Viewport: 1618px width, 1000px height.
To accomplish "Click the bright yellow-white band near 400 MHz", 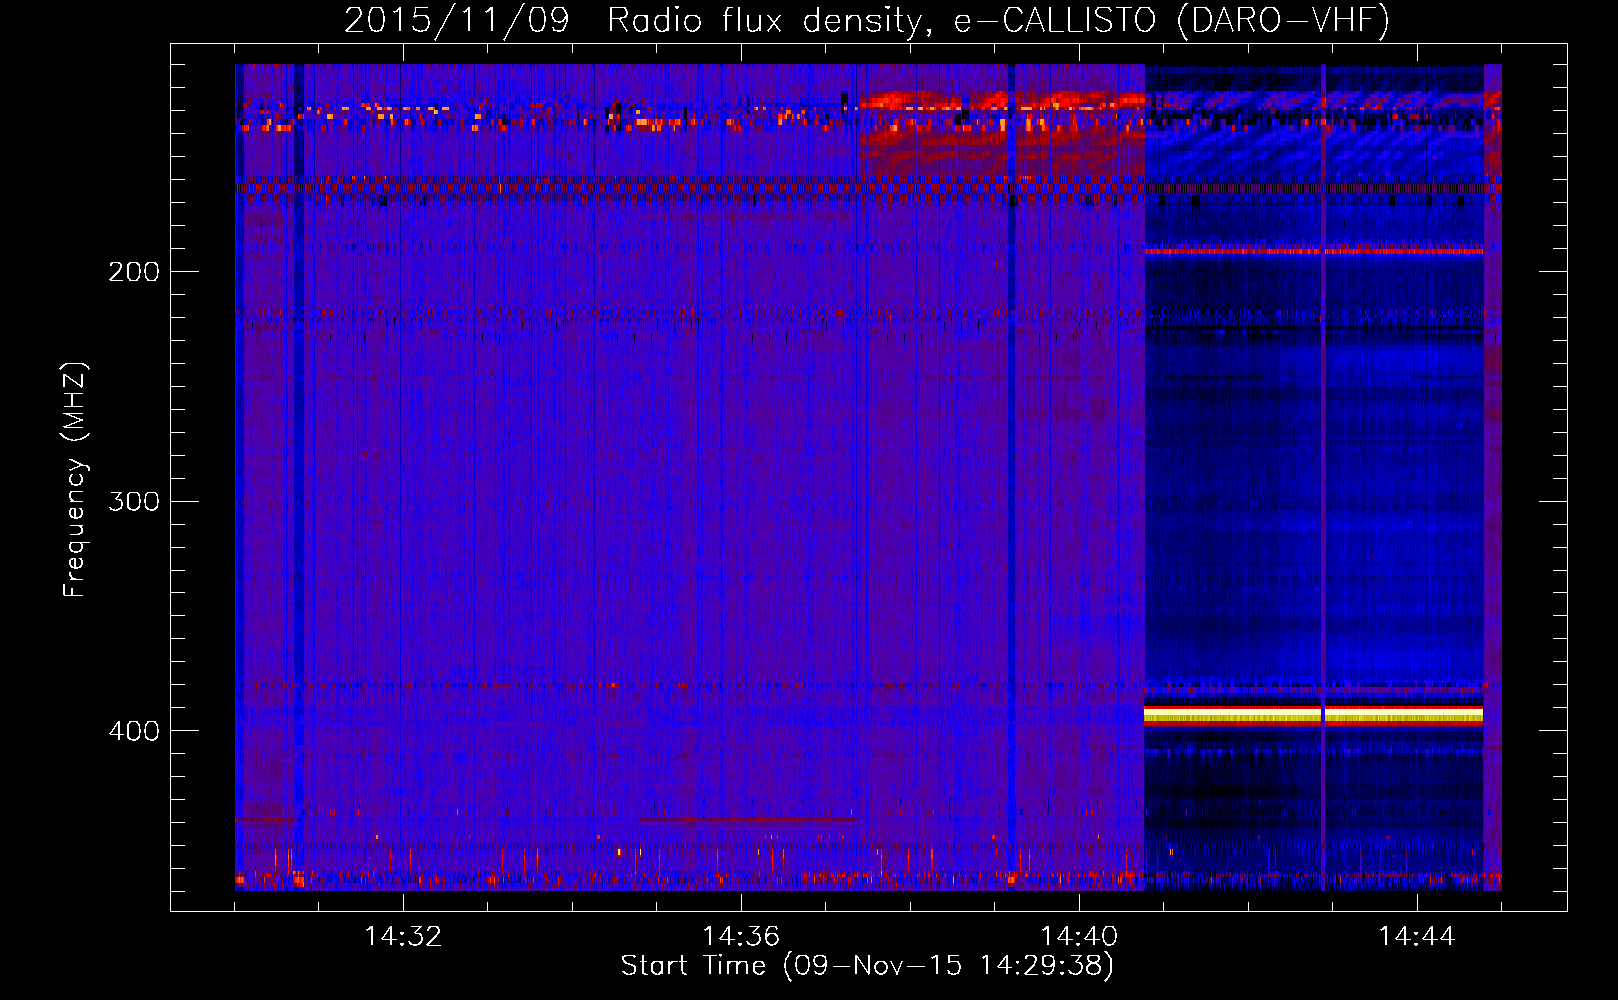I will coord(1313,714).
